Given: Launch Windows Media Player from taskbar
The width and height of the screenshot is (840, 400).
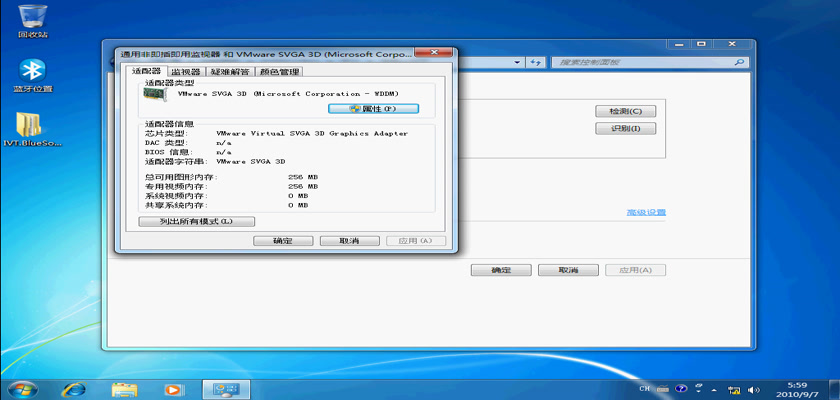Looking at the screenshot, I should pos(172,388).
